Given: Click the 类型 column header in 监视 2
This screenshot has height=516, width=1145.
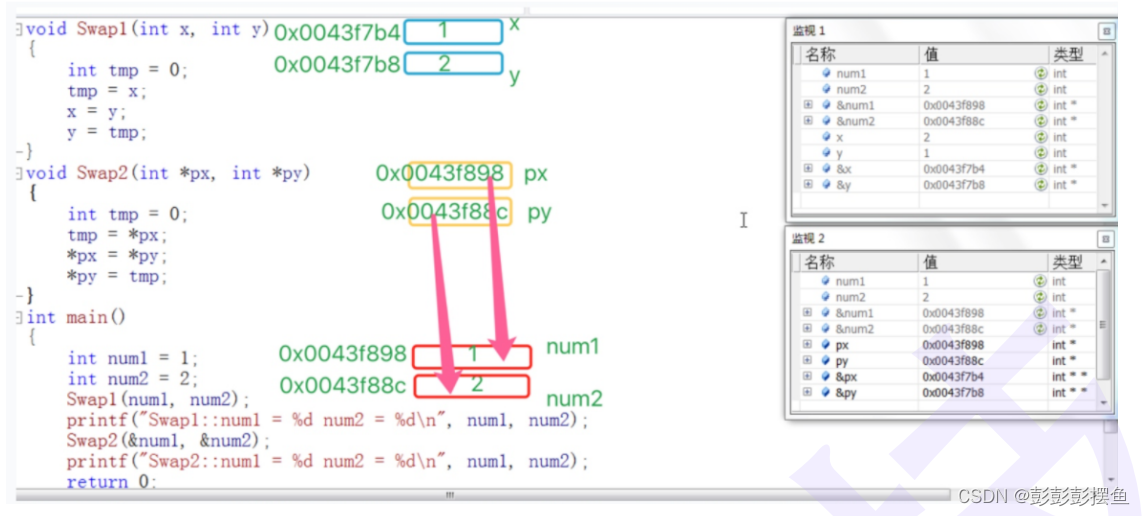Looking at the screenshot, I should pos(1072,262).
